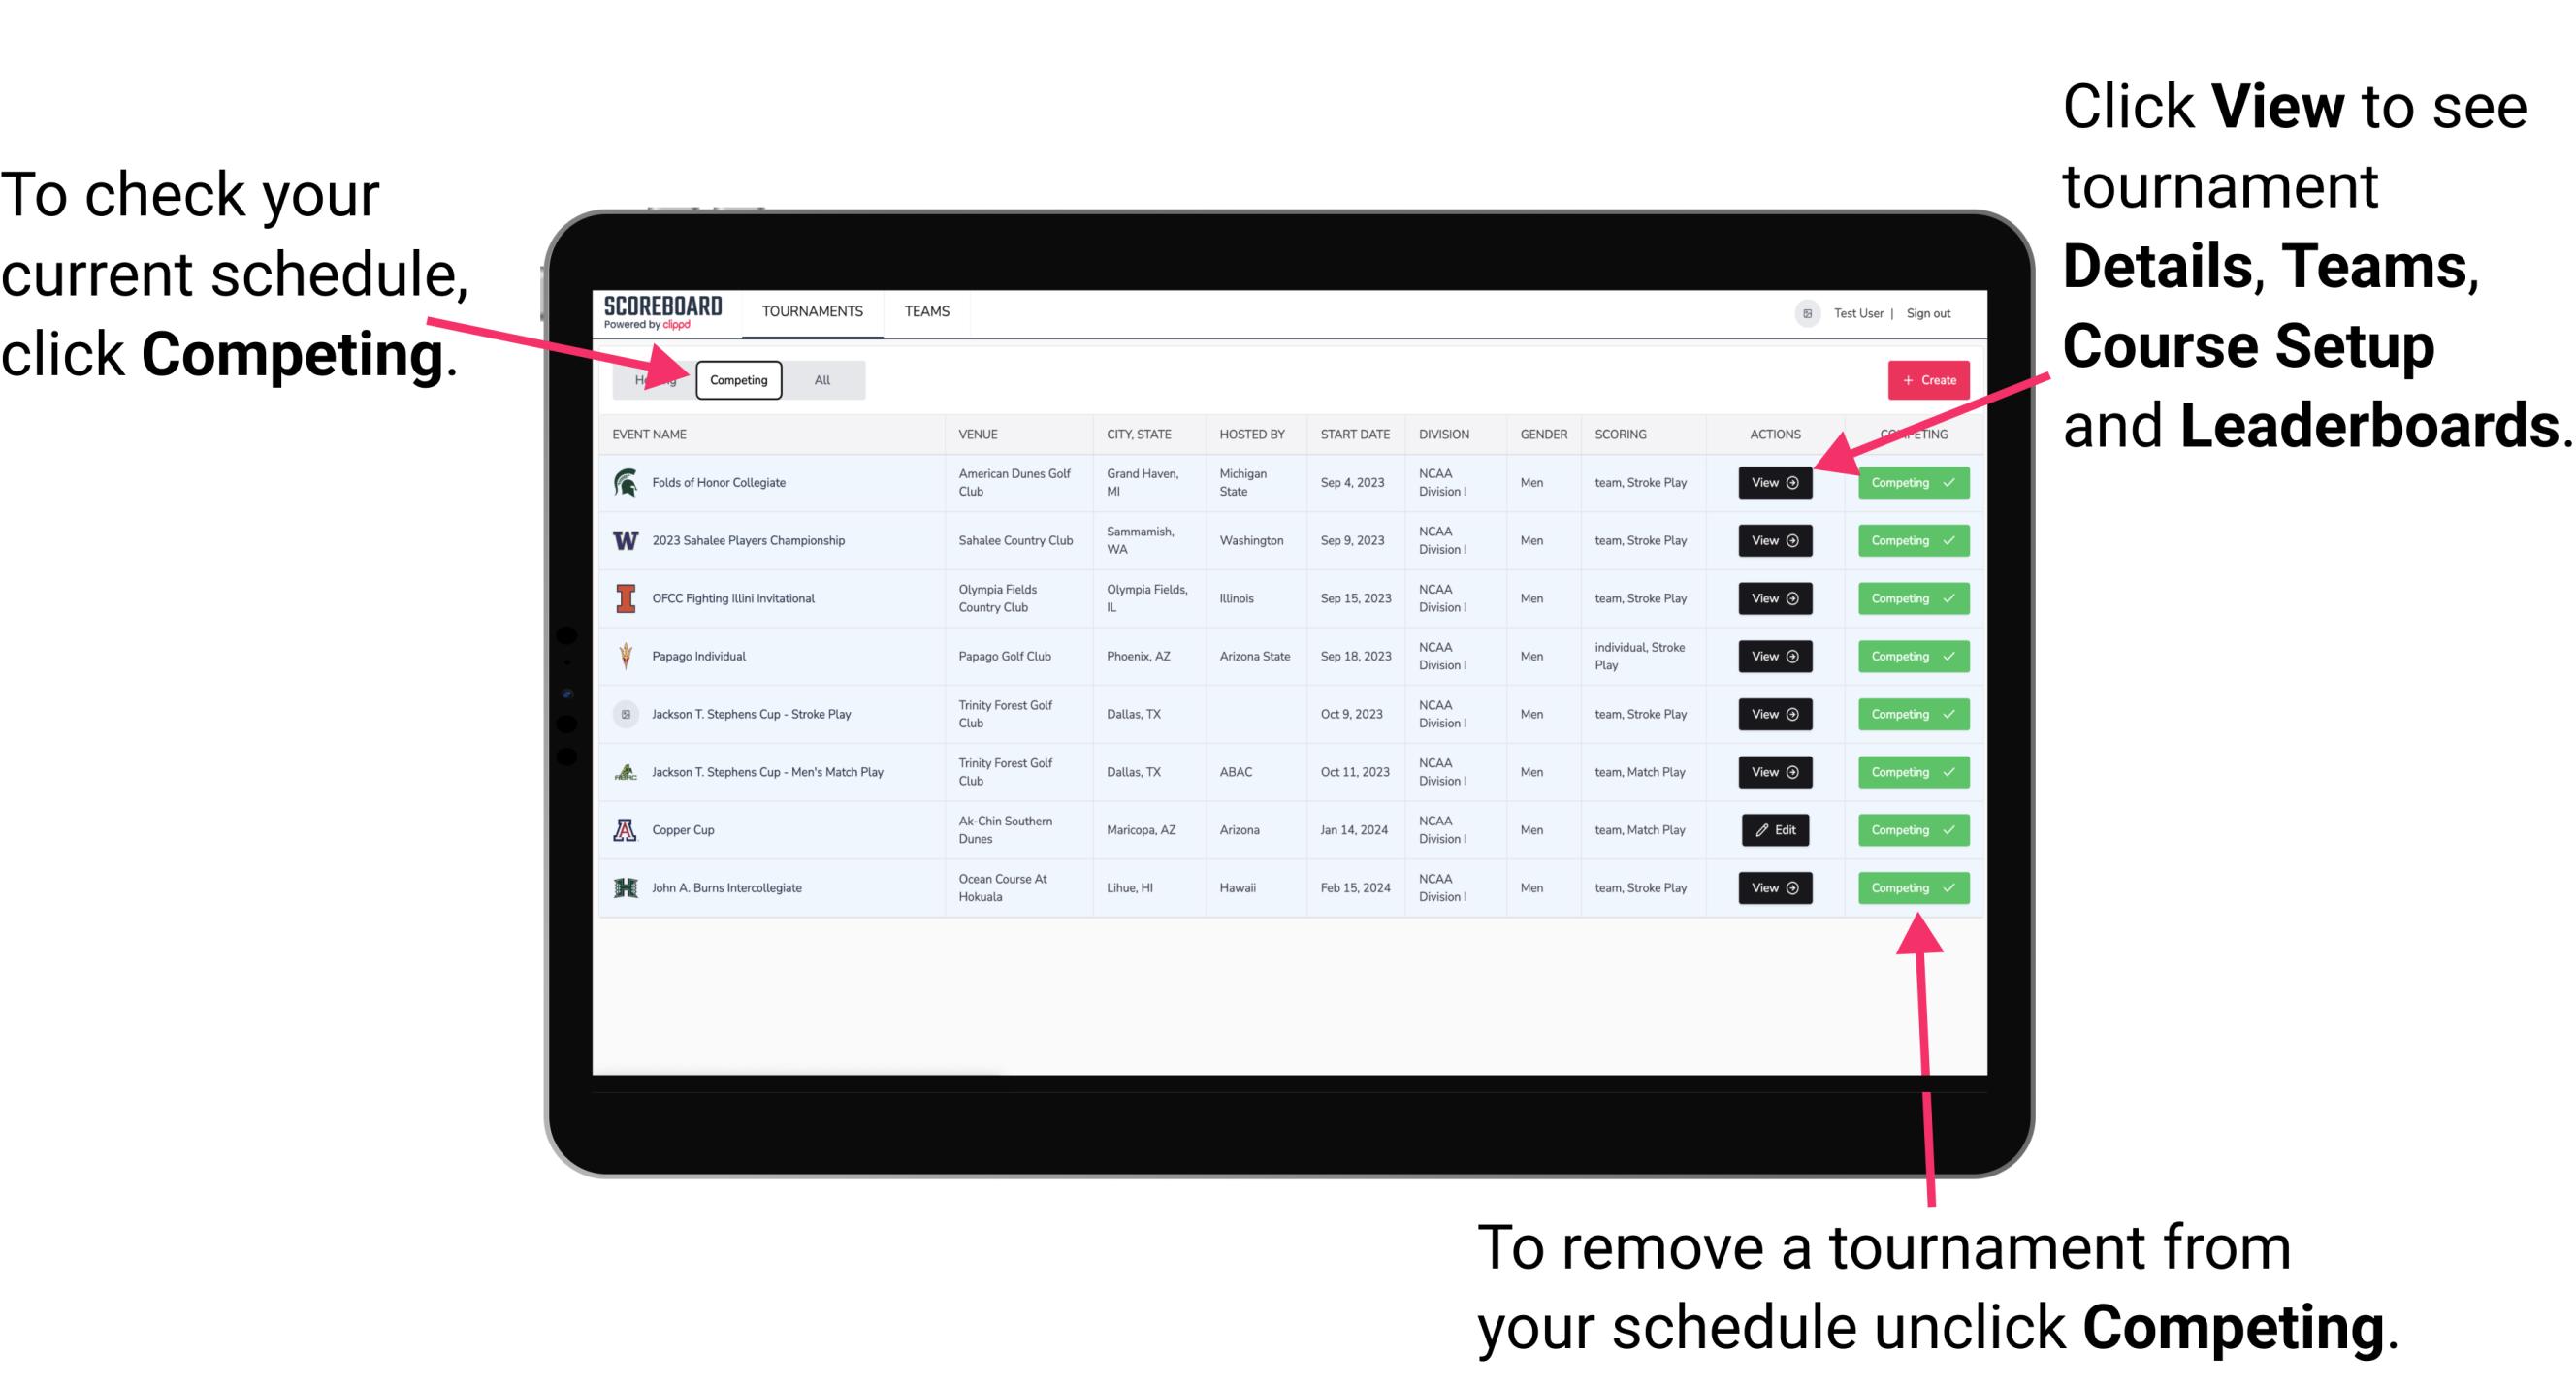Toggle Competing status for 2023 Sahalee Players Championship

(x=1907, y=541)
